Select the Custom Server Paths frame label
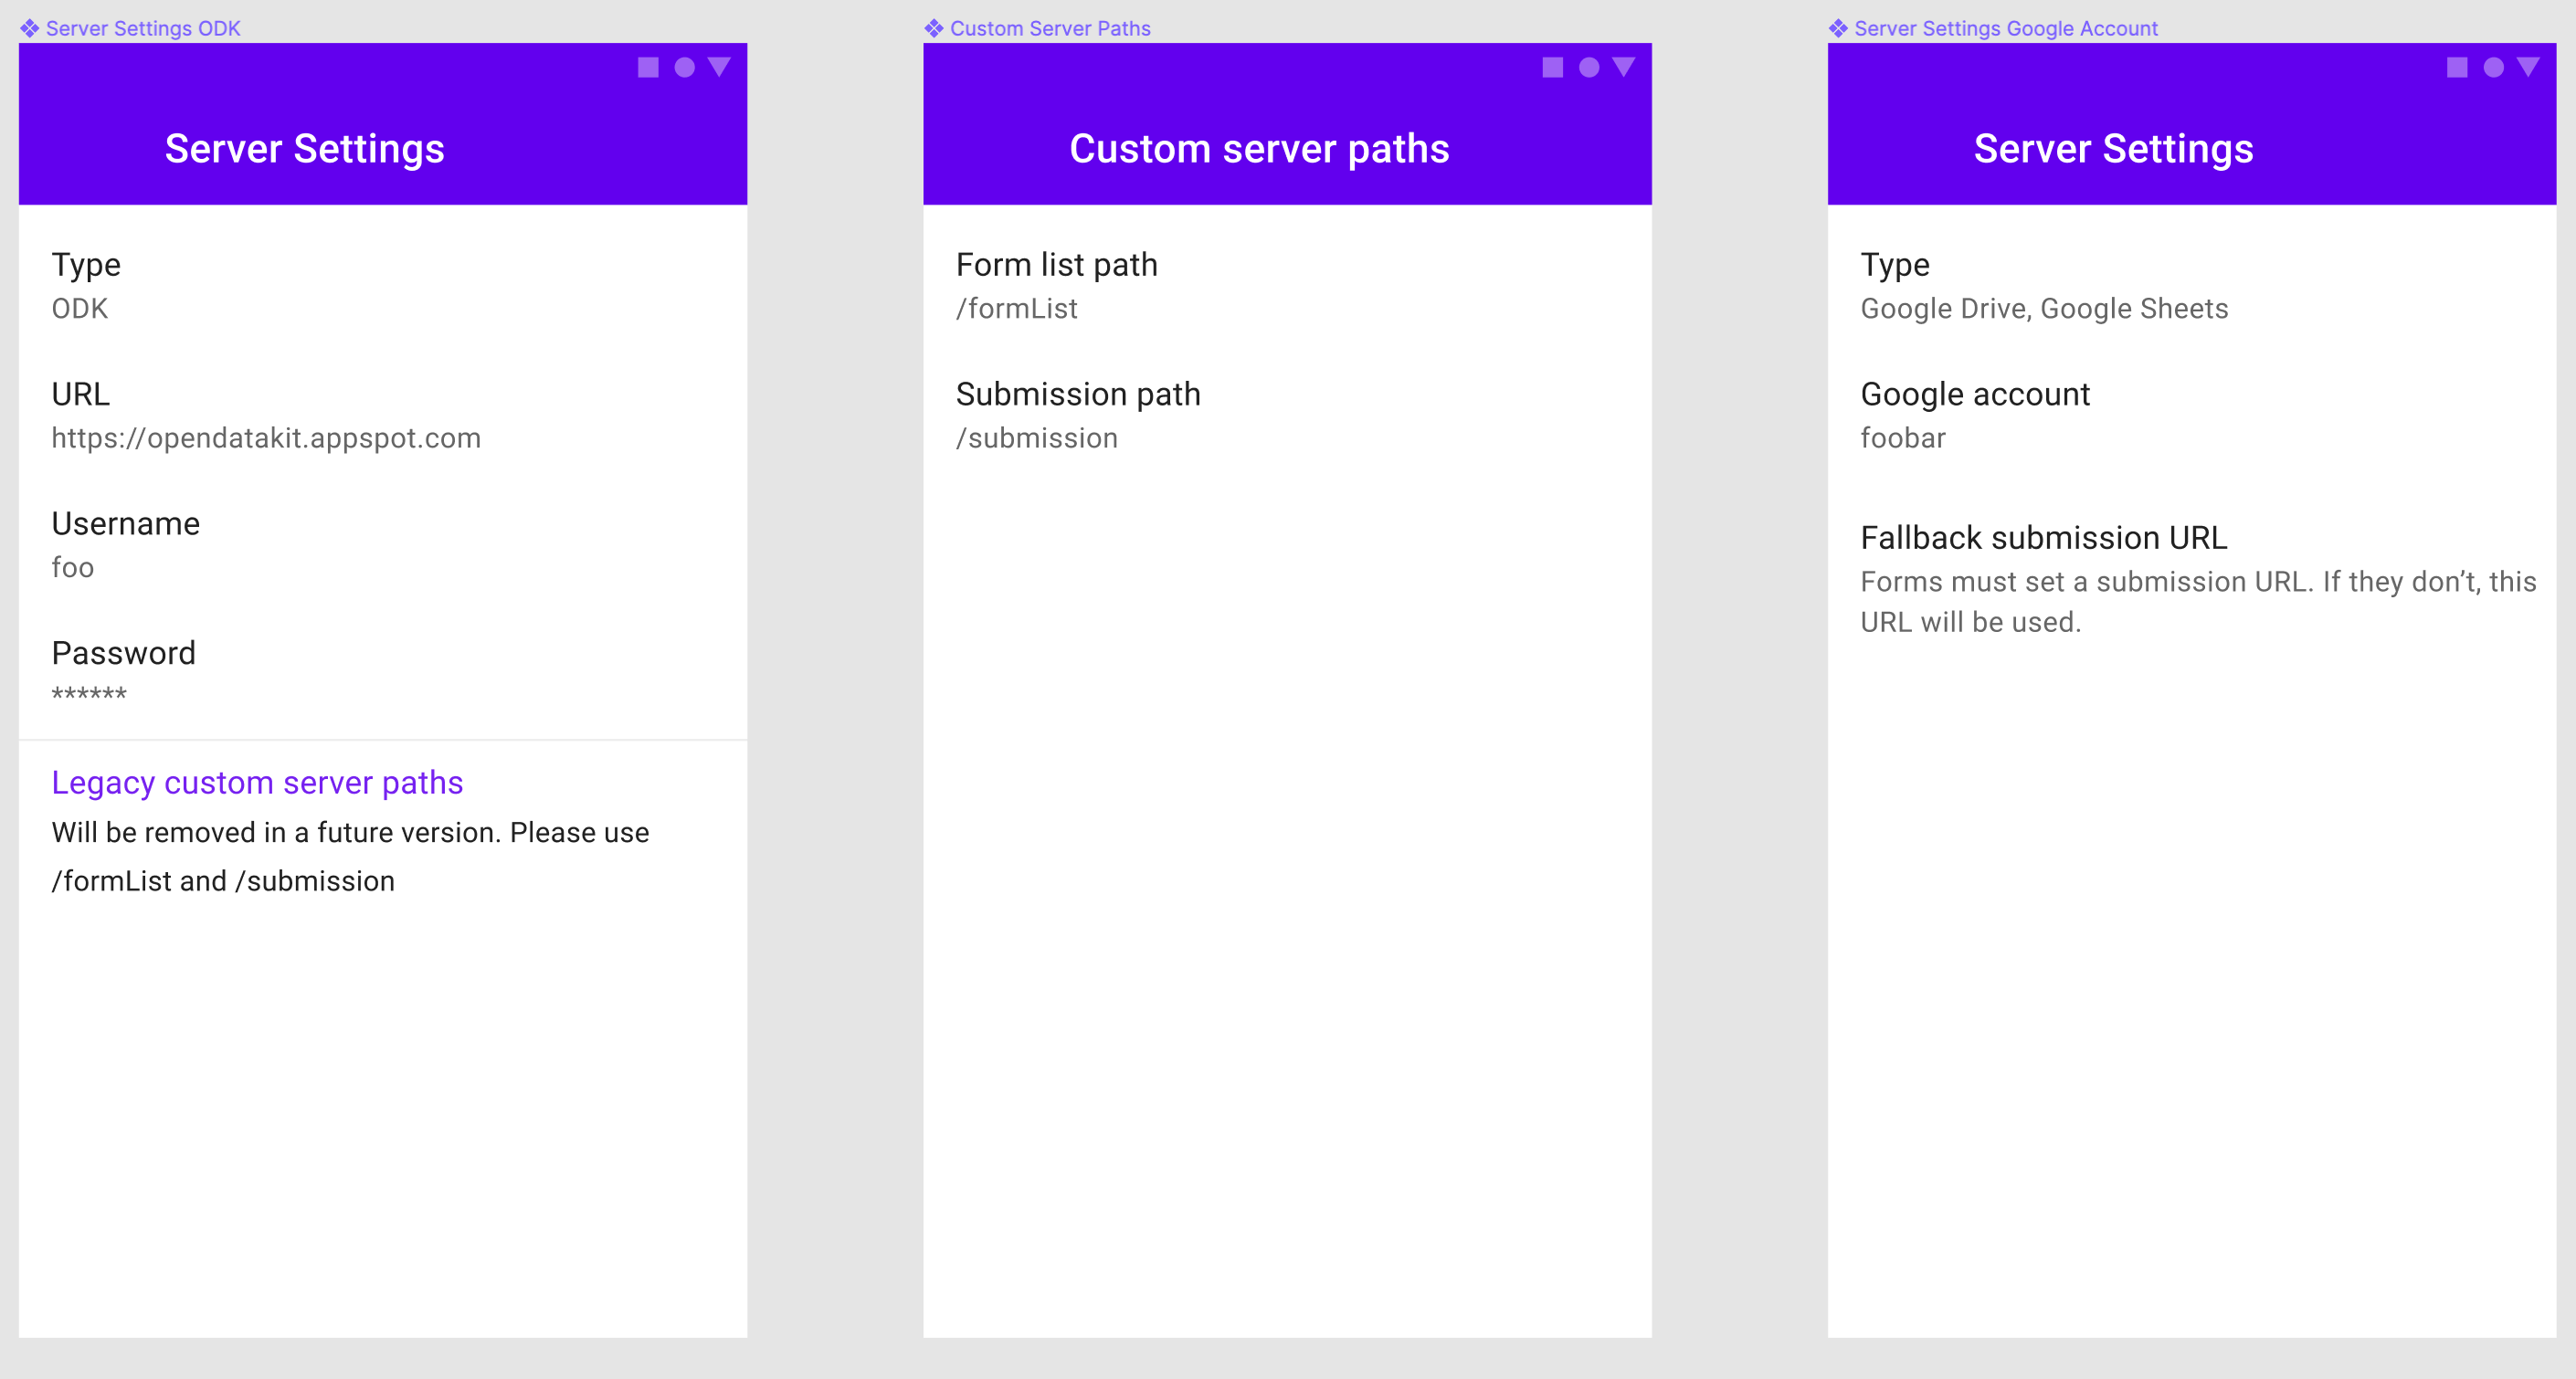 [1049, 28]
